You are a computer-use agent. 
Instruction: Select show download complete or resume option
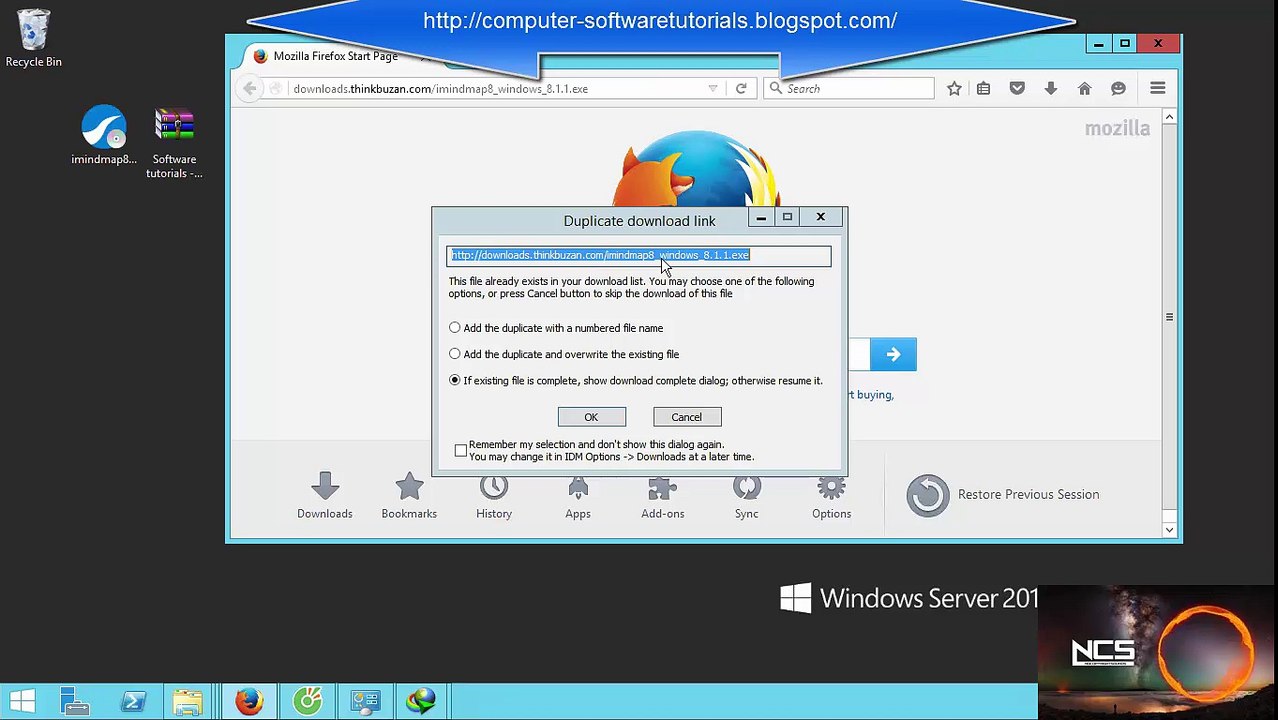pos(636,380)
